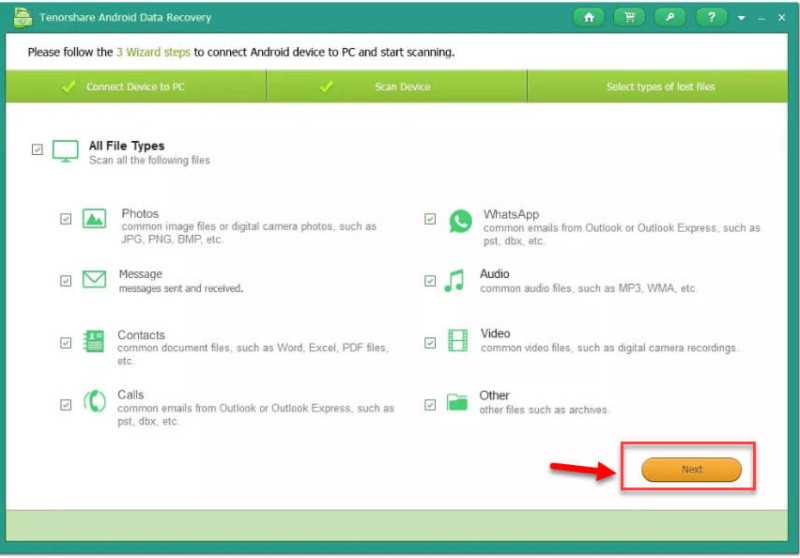800x558 pixels.
Task: Uncheck the All File Types checkbox
Action: (x=37, y=149)
